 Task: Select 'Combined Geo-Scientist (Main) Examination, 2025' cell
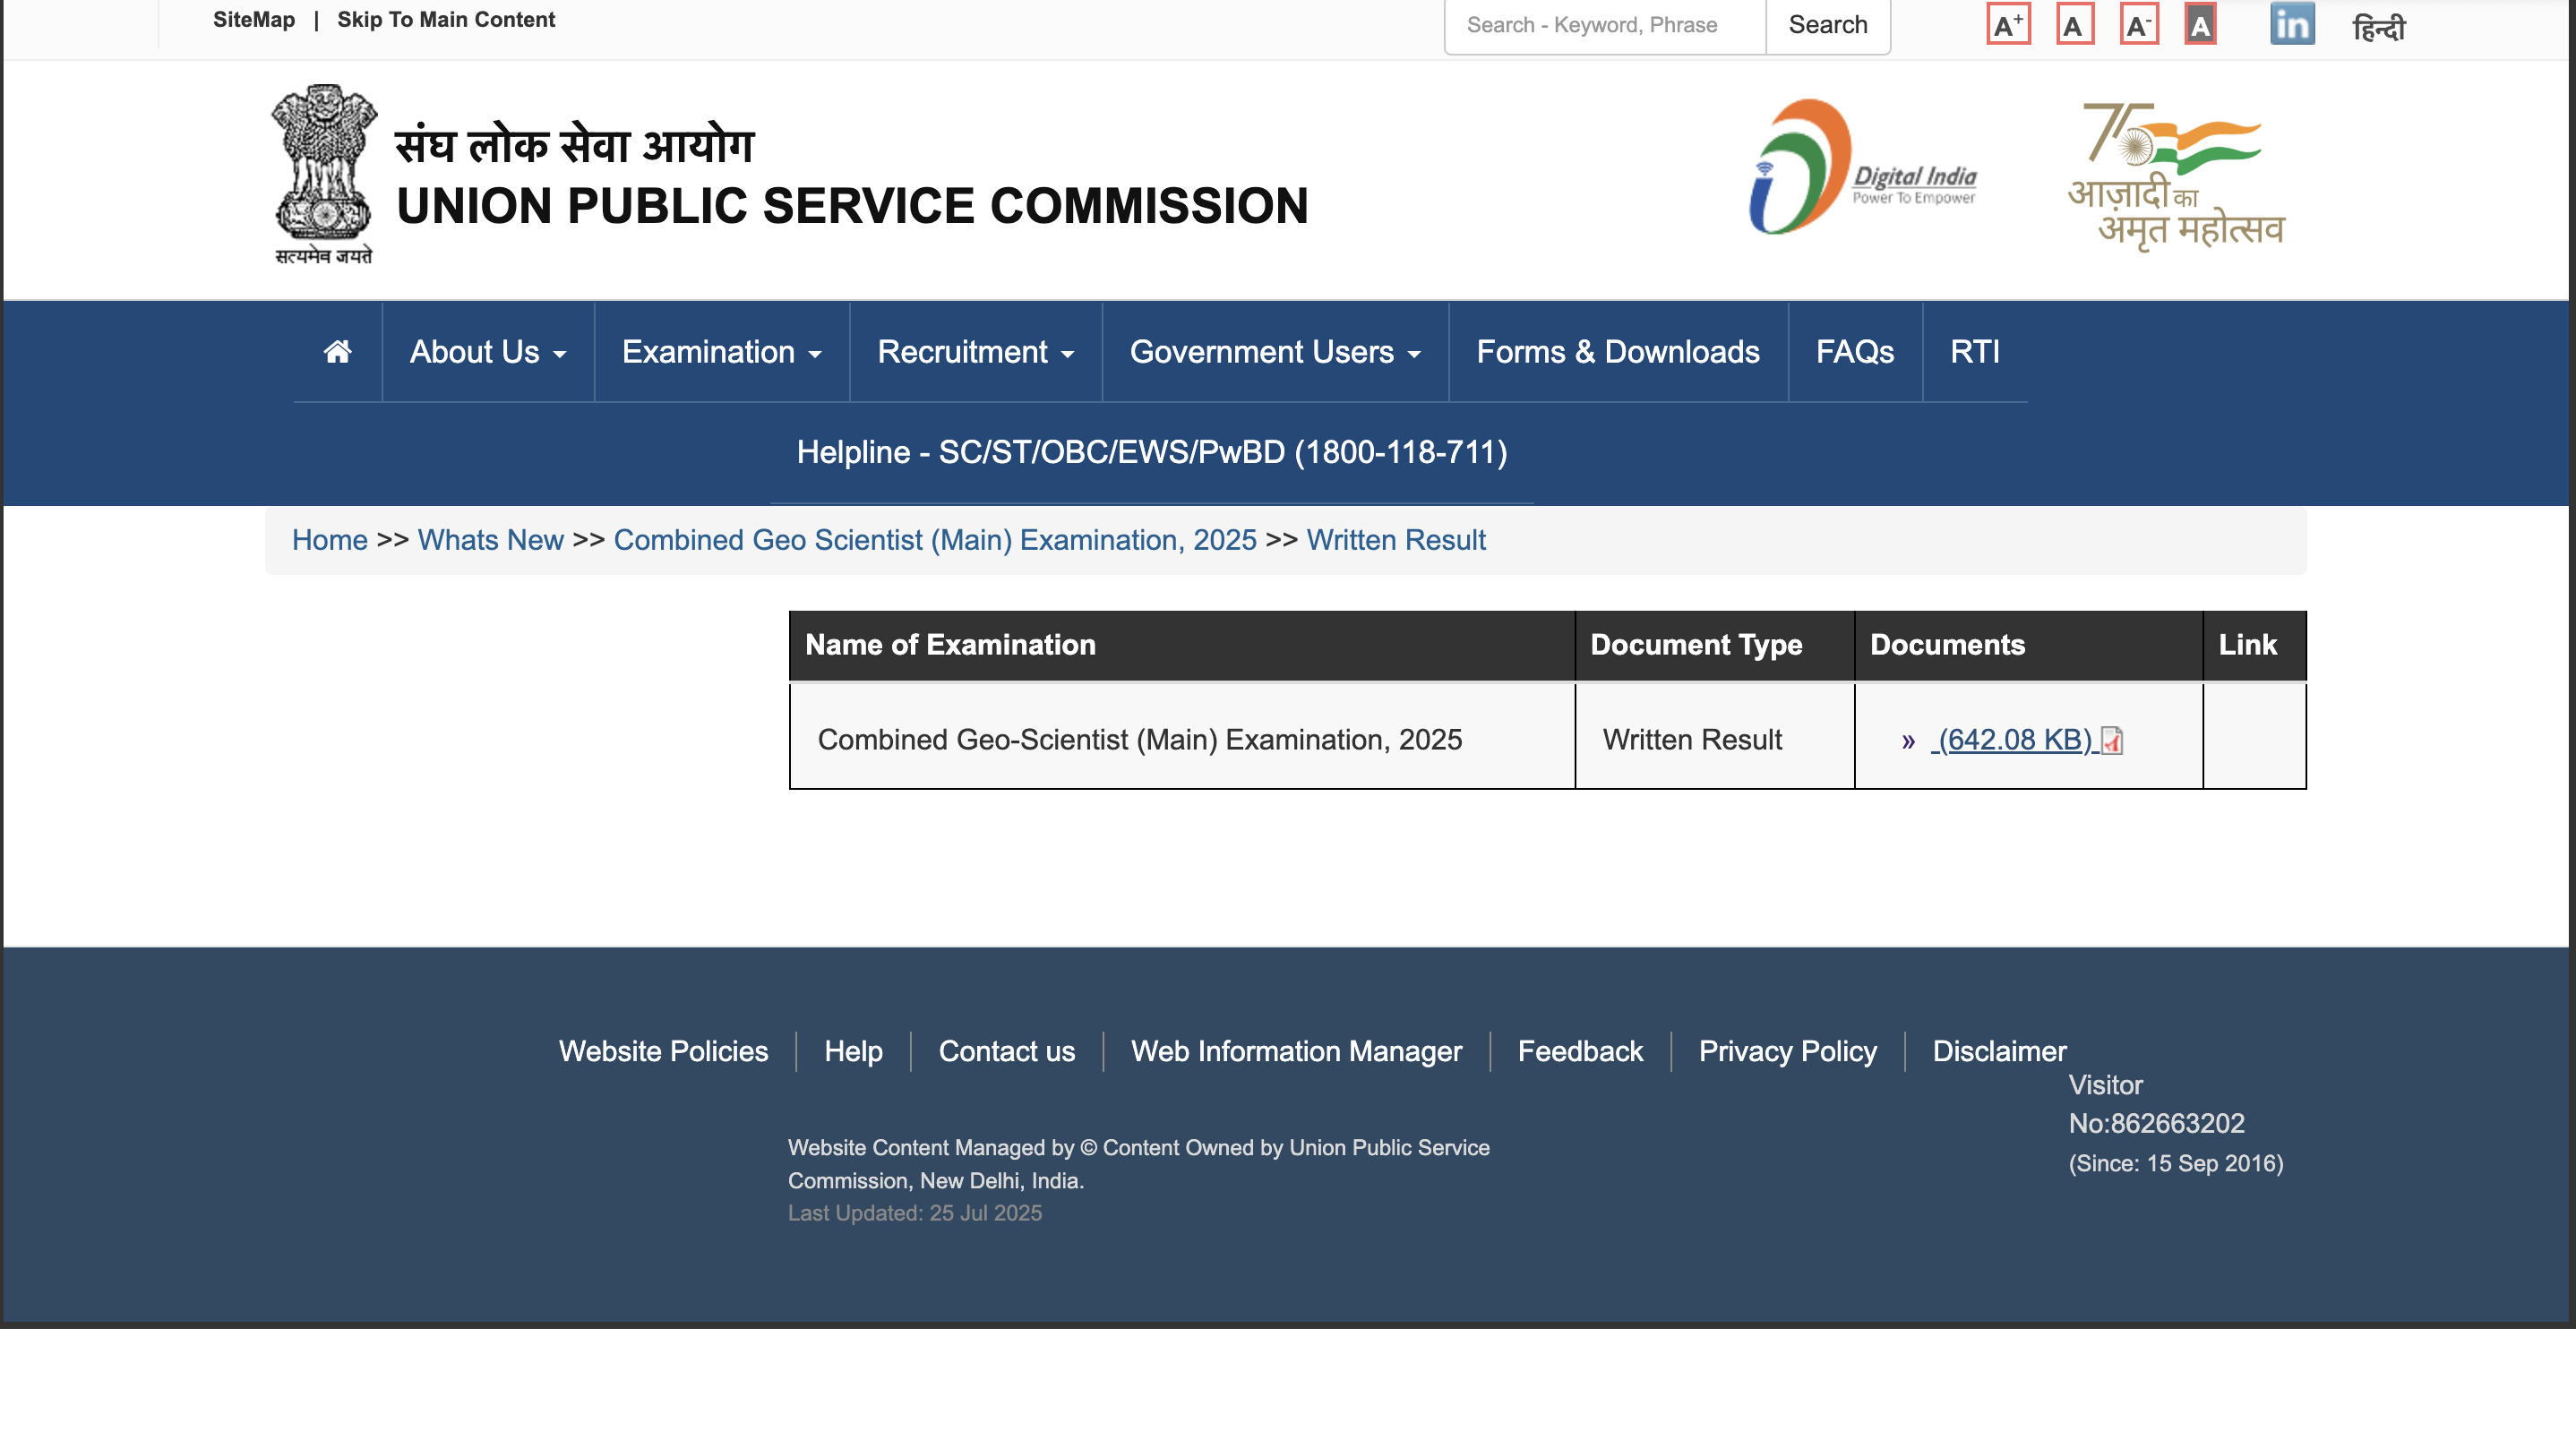[x=1182, y=737]
